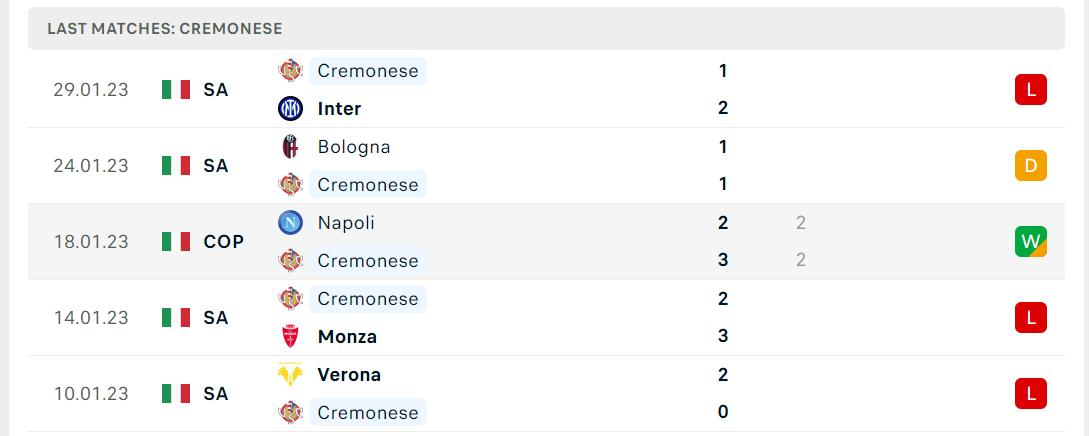The width and height of the screenshot is (1089, 436).
Task: Open the Inter team link
Action: pos(339,108)
